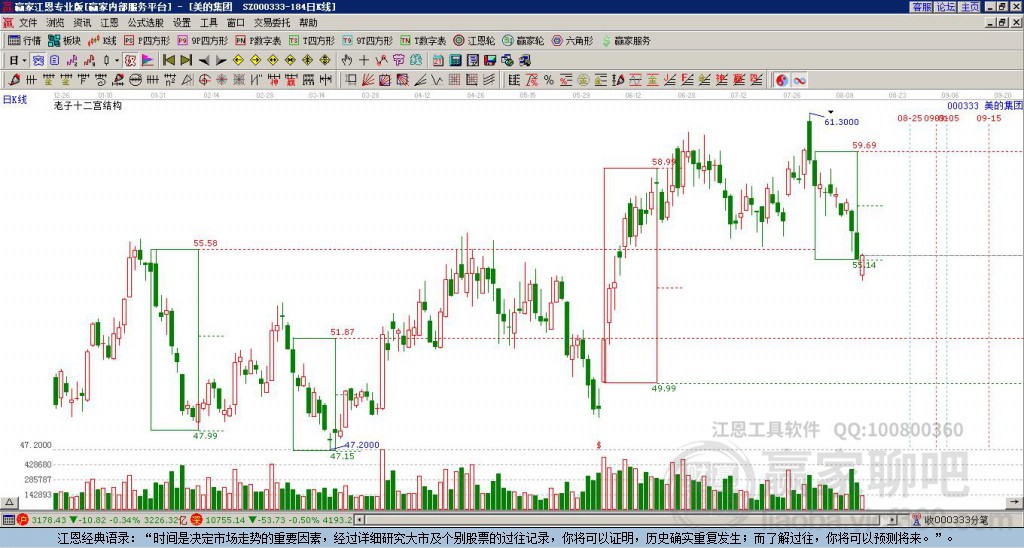Image resolution: width=1024 pixels, height=548 pixels.
Task: Open the P数字表 tool
Action: click(x=258, y=40)
